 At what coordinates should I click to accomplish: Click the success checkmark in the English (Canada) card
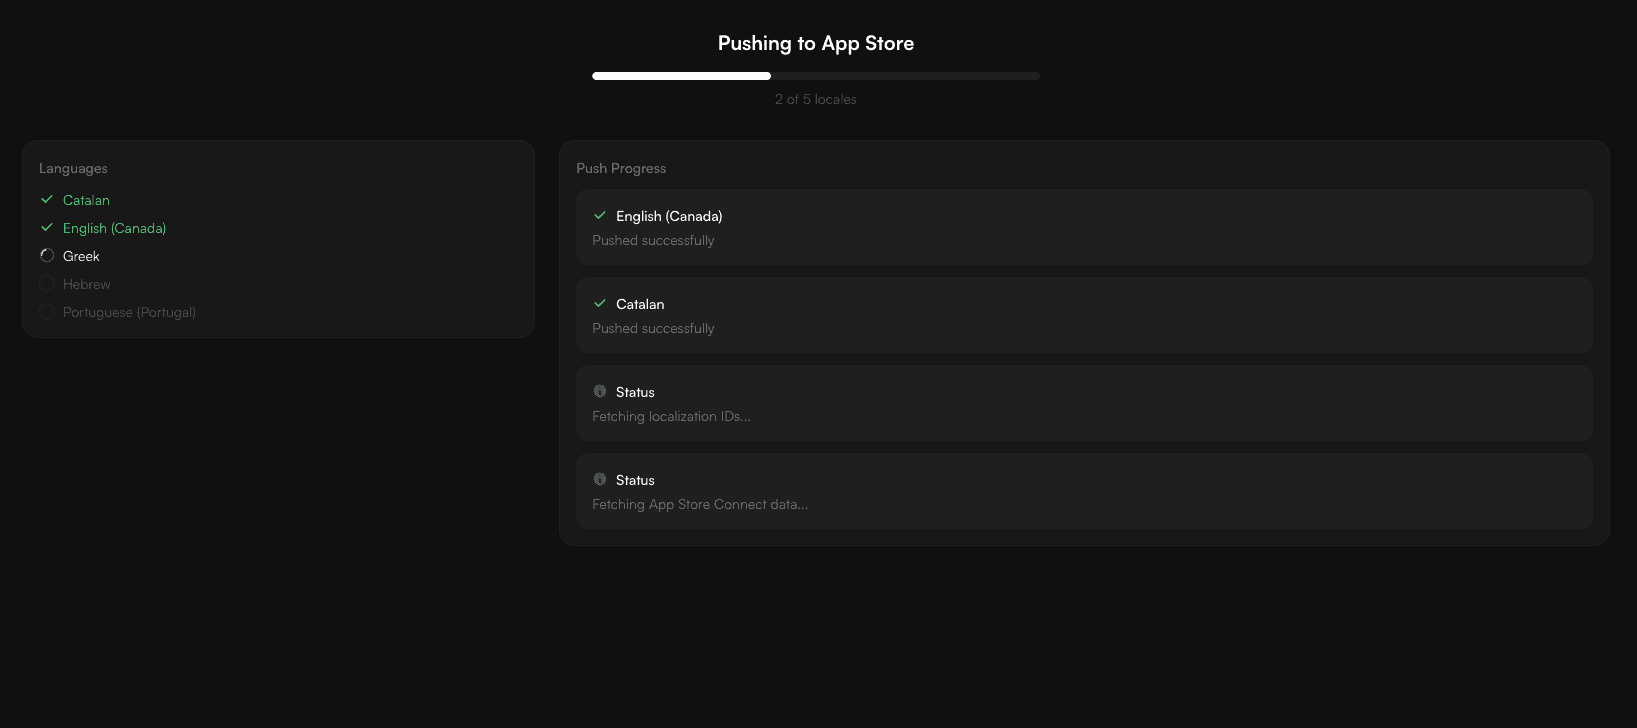[x=600, y=215]
